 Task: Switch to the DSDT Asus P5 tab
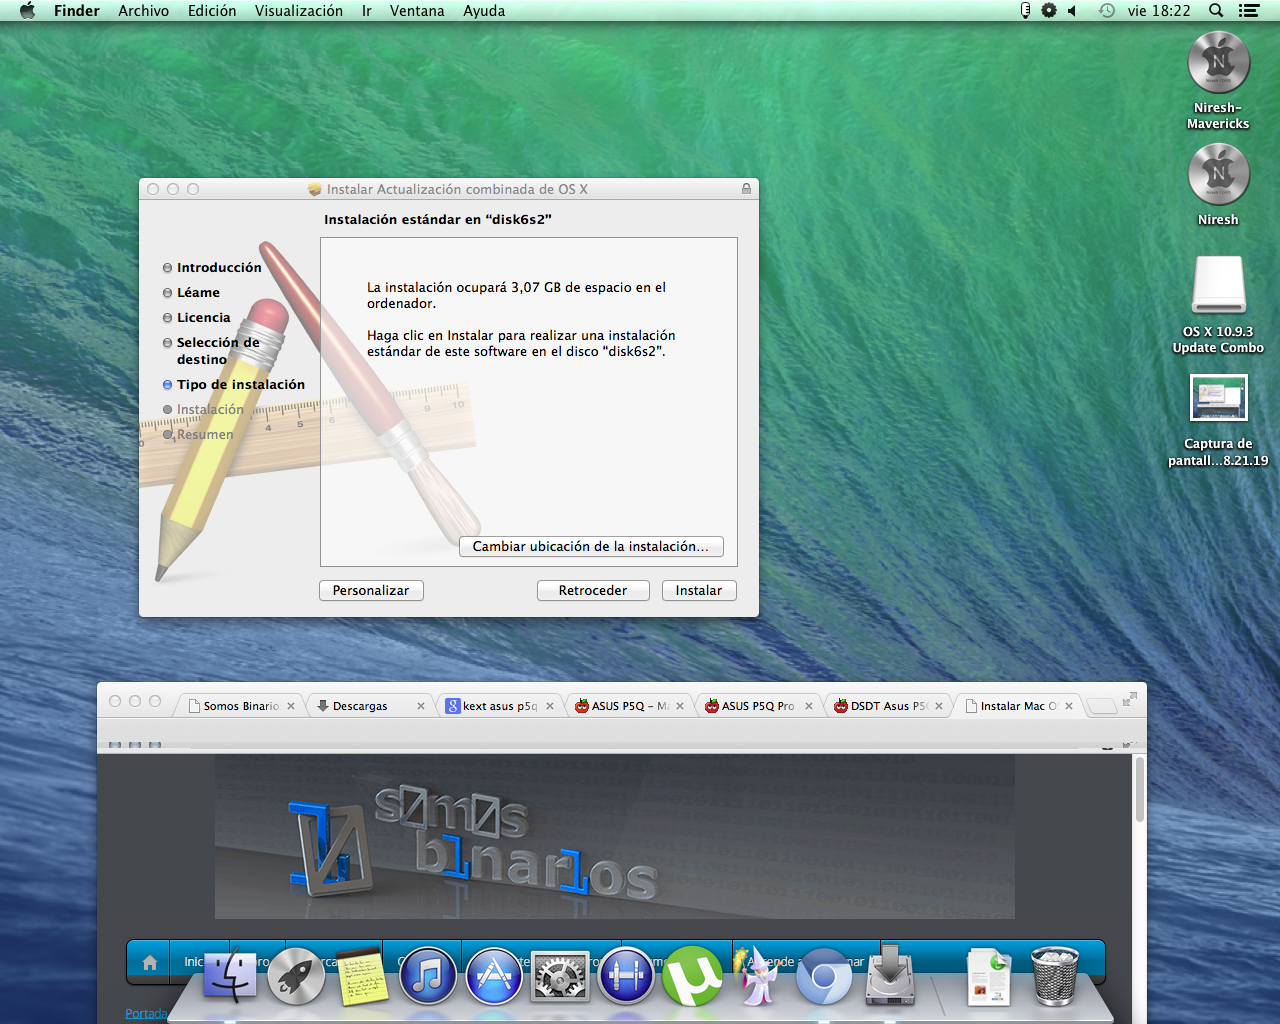click(x=887, y=706)
